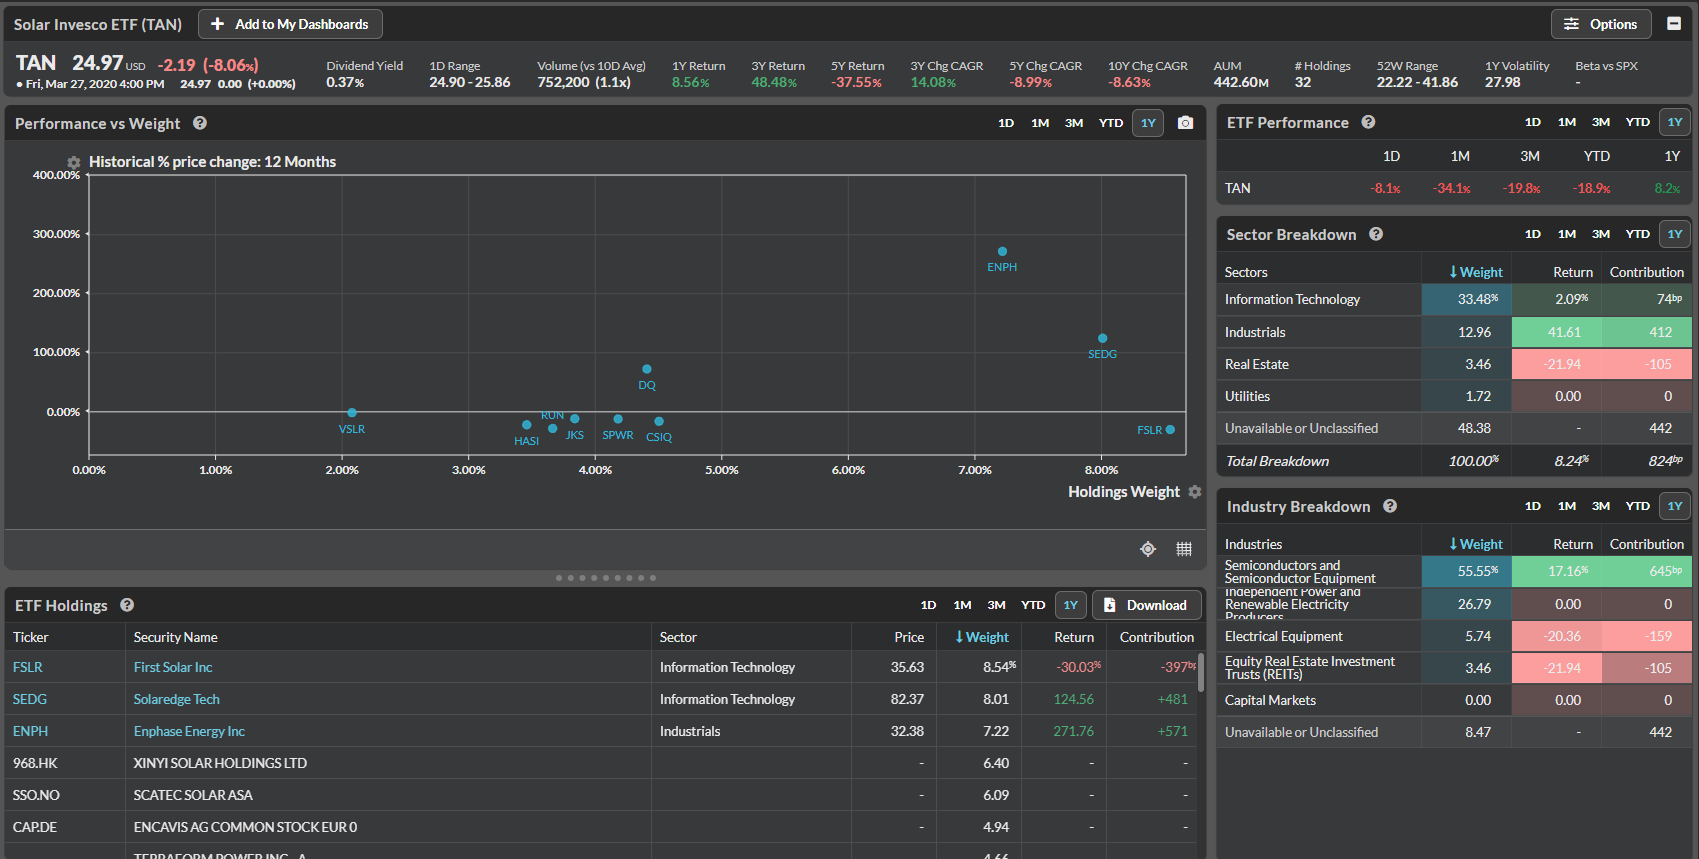Select 1M tab in Industry Breakdown
Screen dimensions: 1699x859
[1567, 506]
